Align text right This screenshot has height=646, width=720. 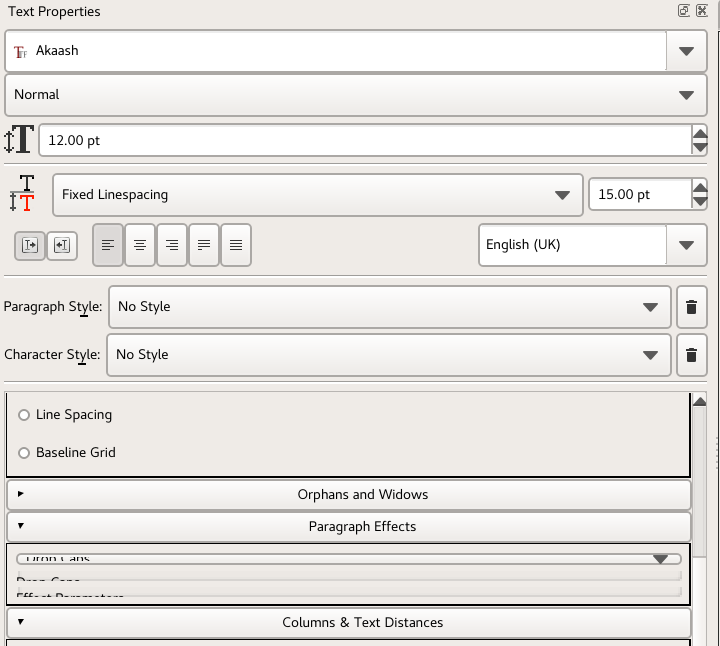(172, 245)
